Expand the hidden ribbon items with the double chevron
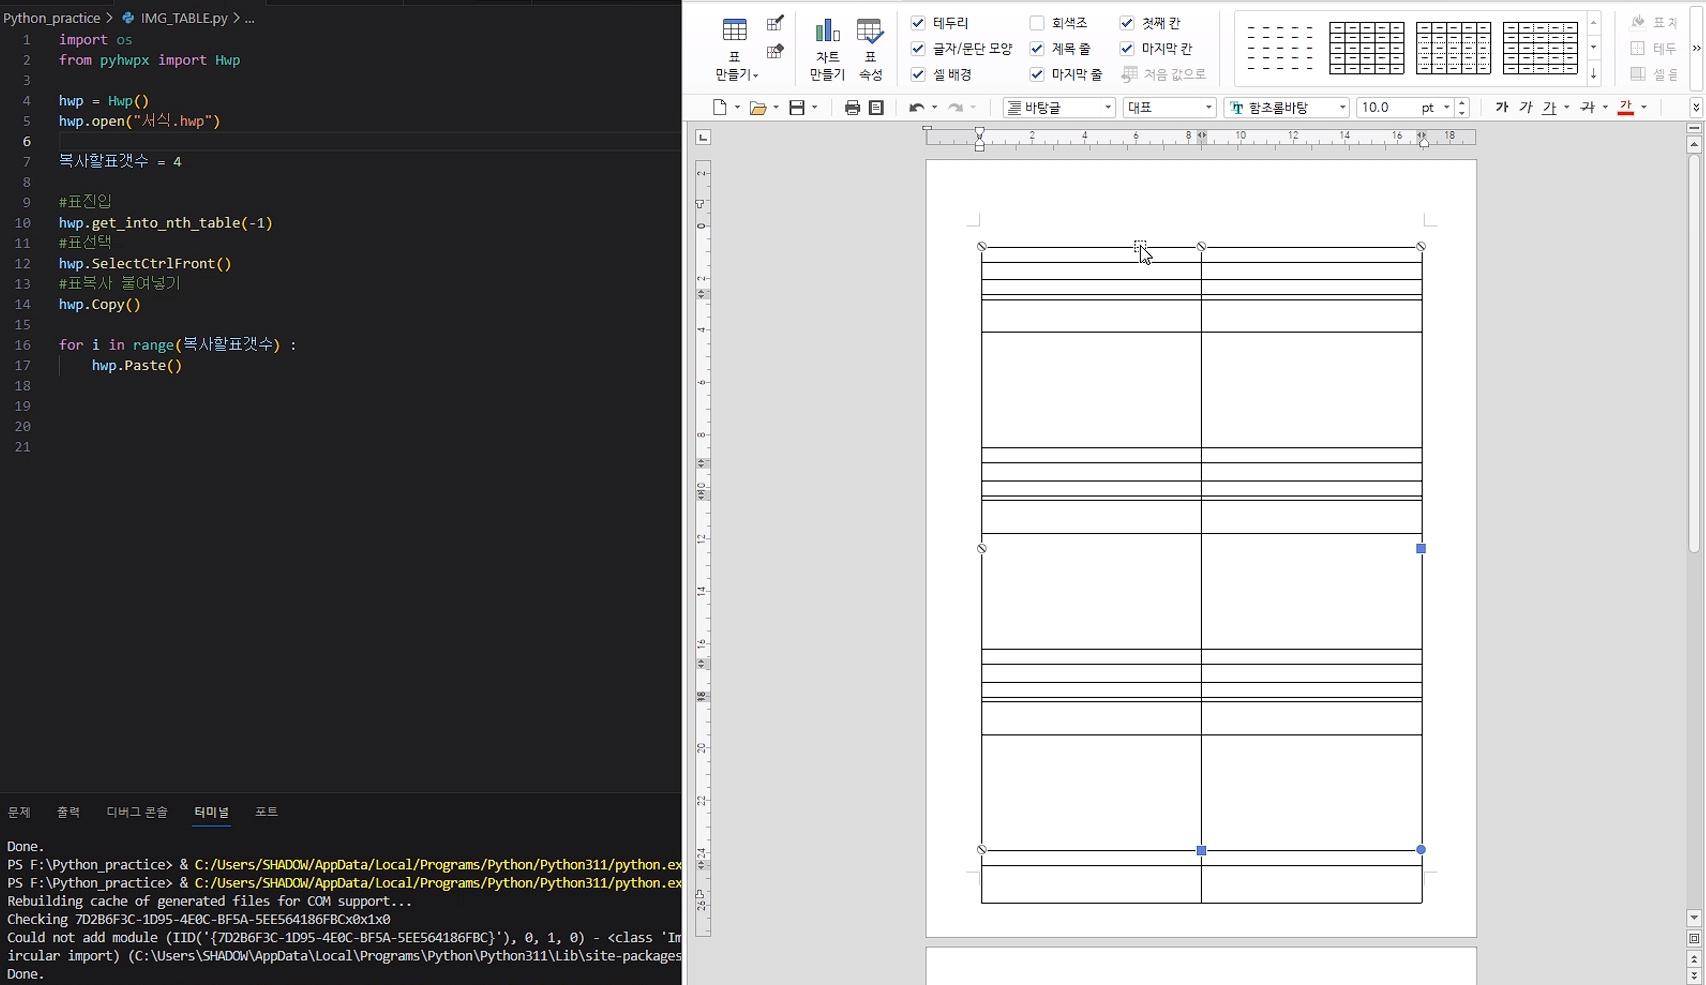1706x985 pixels. tap(1696, 48)
